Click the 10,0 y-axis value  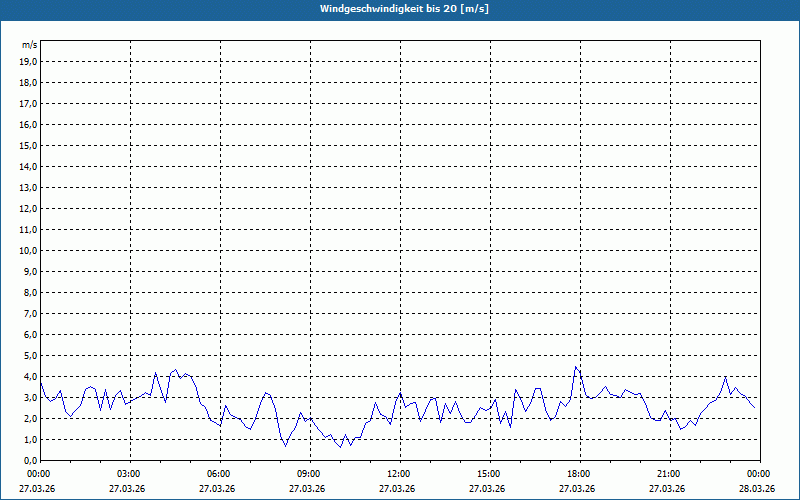29,251
